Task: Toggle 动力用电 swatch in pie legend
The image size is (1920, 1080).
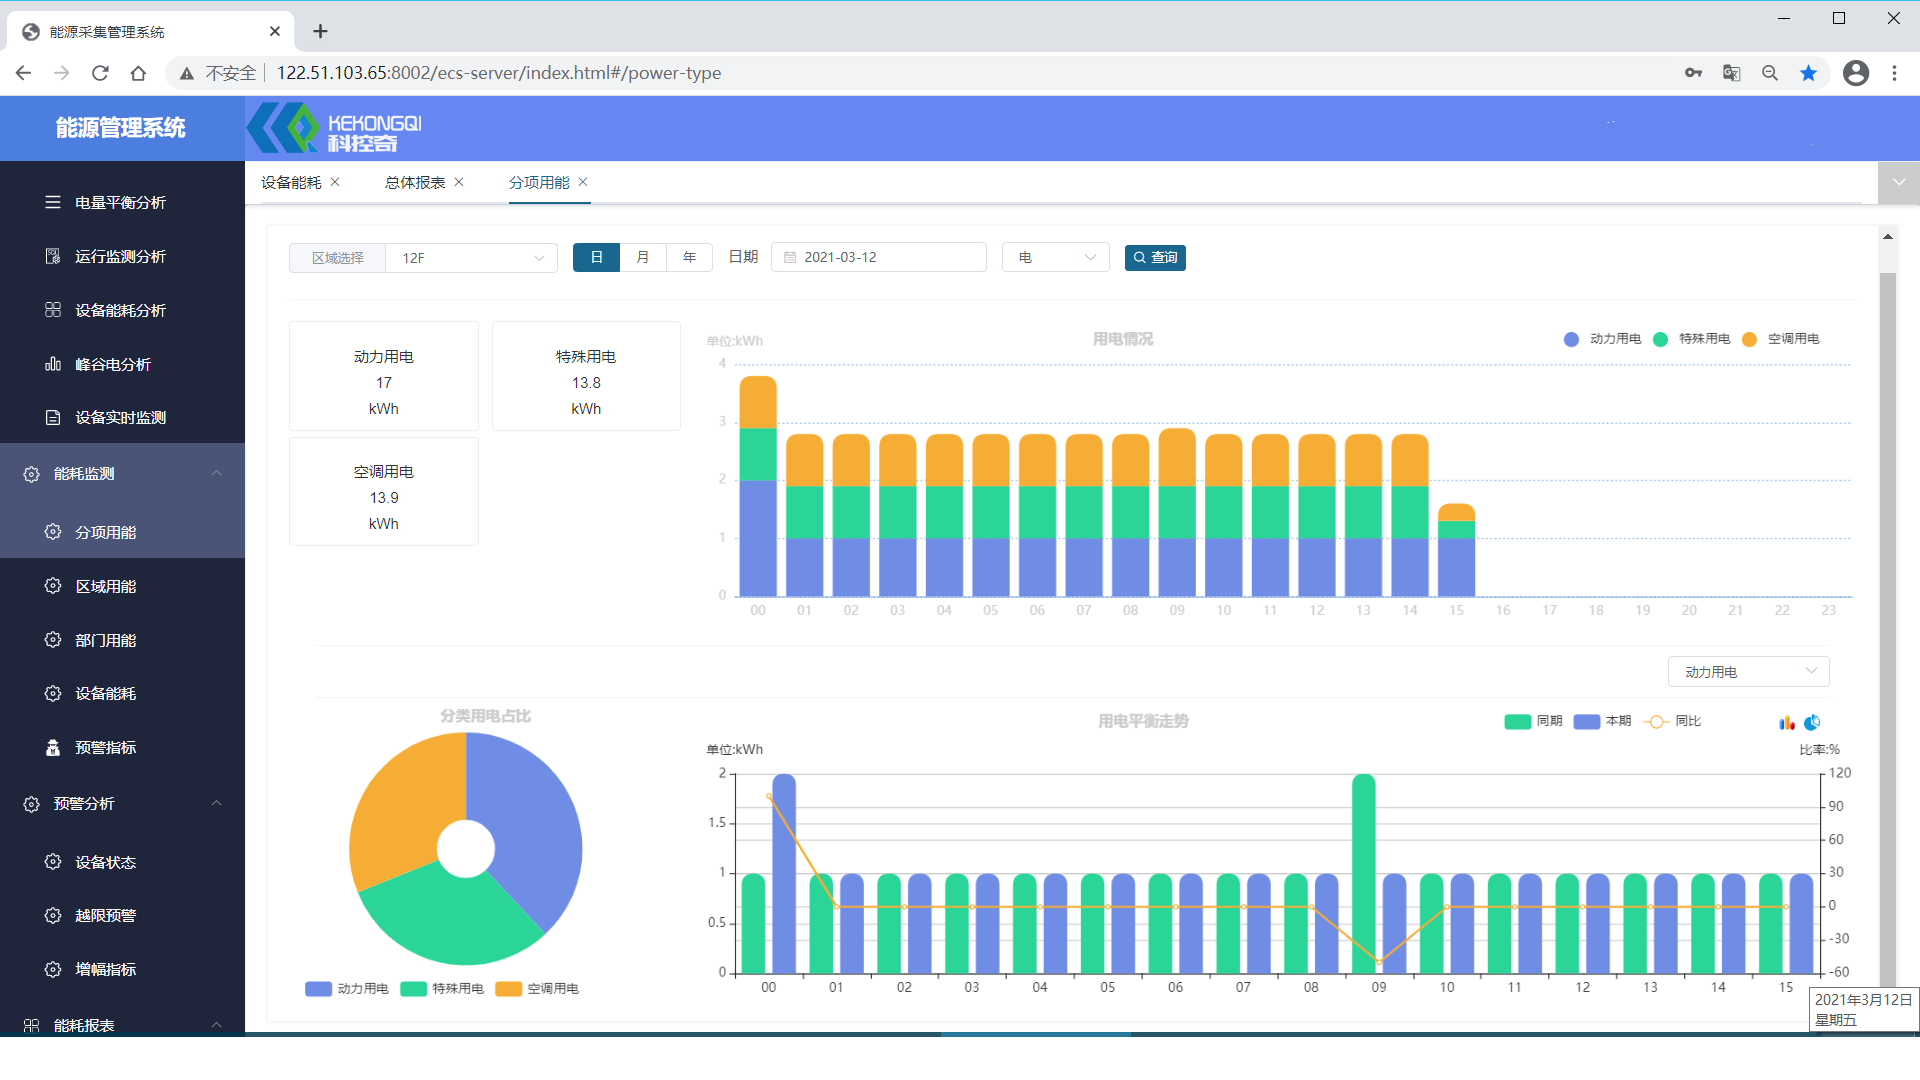Action: tap(318, 989)
